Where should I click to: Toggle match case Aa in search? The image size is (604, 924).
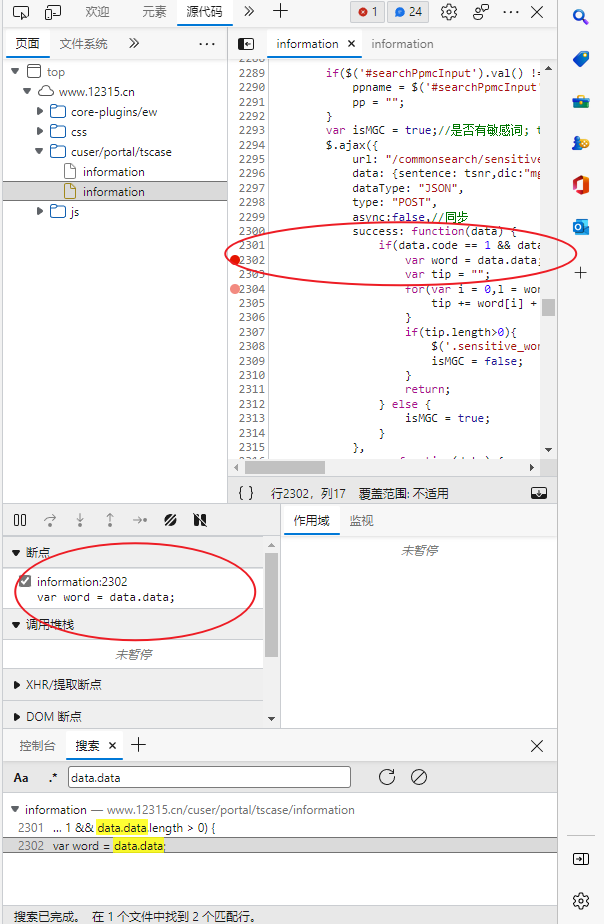coord(21,778)
